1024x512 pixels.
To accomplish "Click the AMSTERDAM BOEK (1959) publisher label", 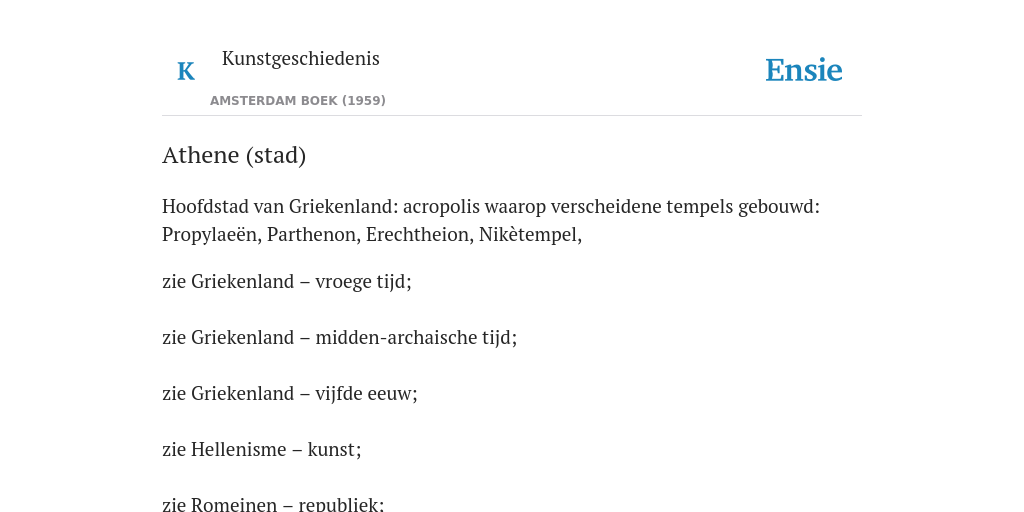I will [298, 101].
